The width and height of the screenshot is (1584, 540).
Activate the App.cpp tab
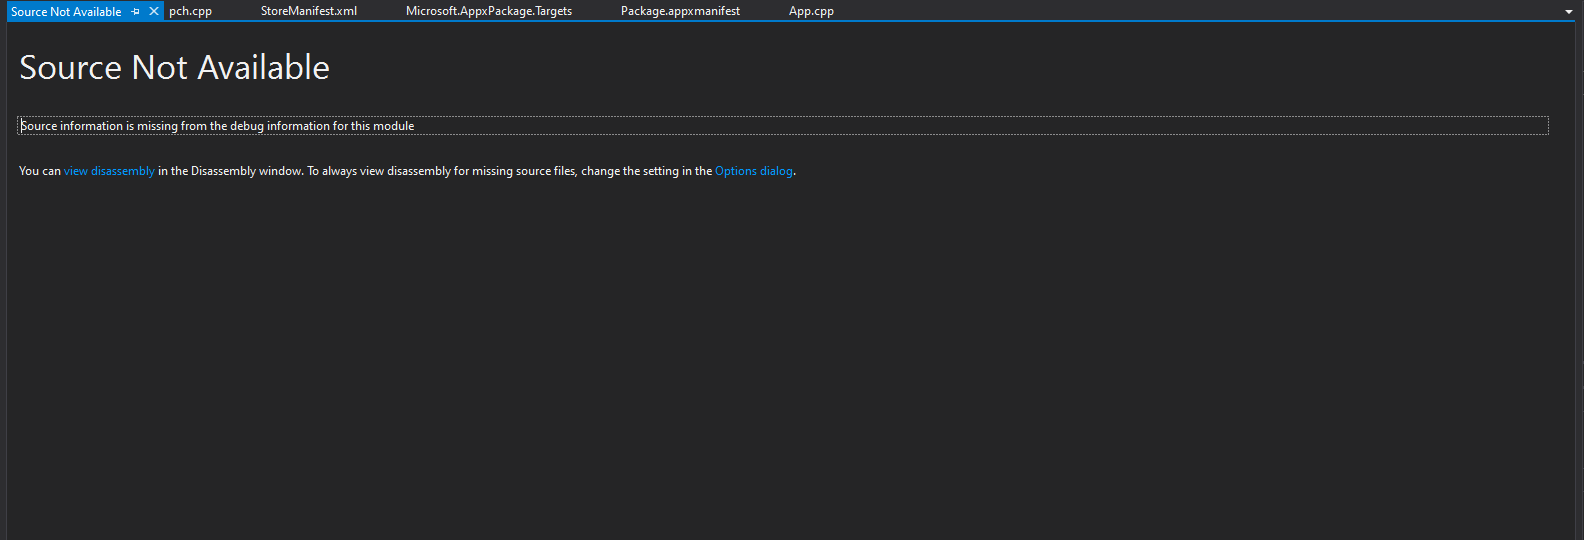(x=811, y=11)
